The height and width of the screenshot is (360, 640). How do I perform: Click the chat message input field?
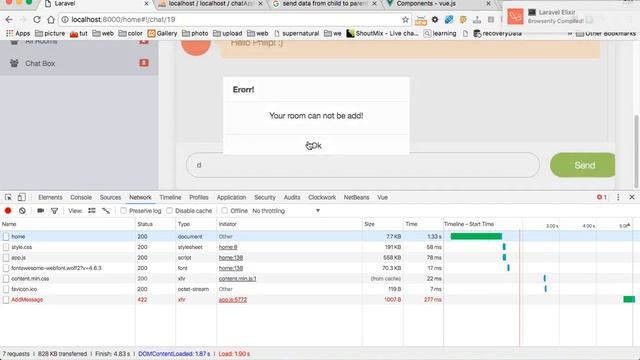(x=362, y=165)
